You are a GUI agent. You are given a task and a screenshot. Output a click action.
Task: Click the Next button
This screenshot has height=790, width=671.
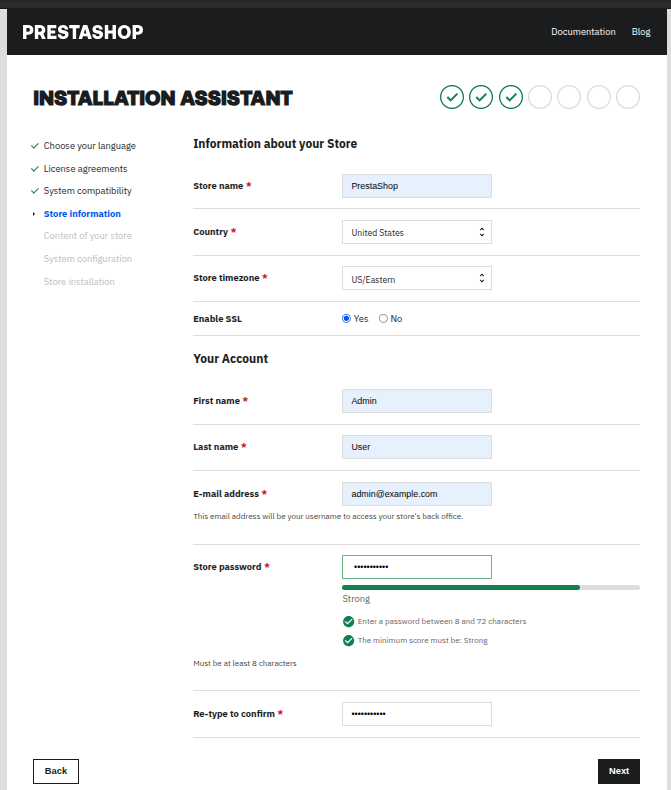coord(618,771)
